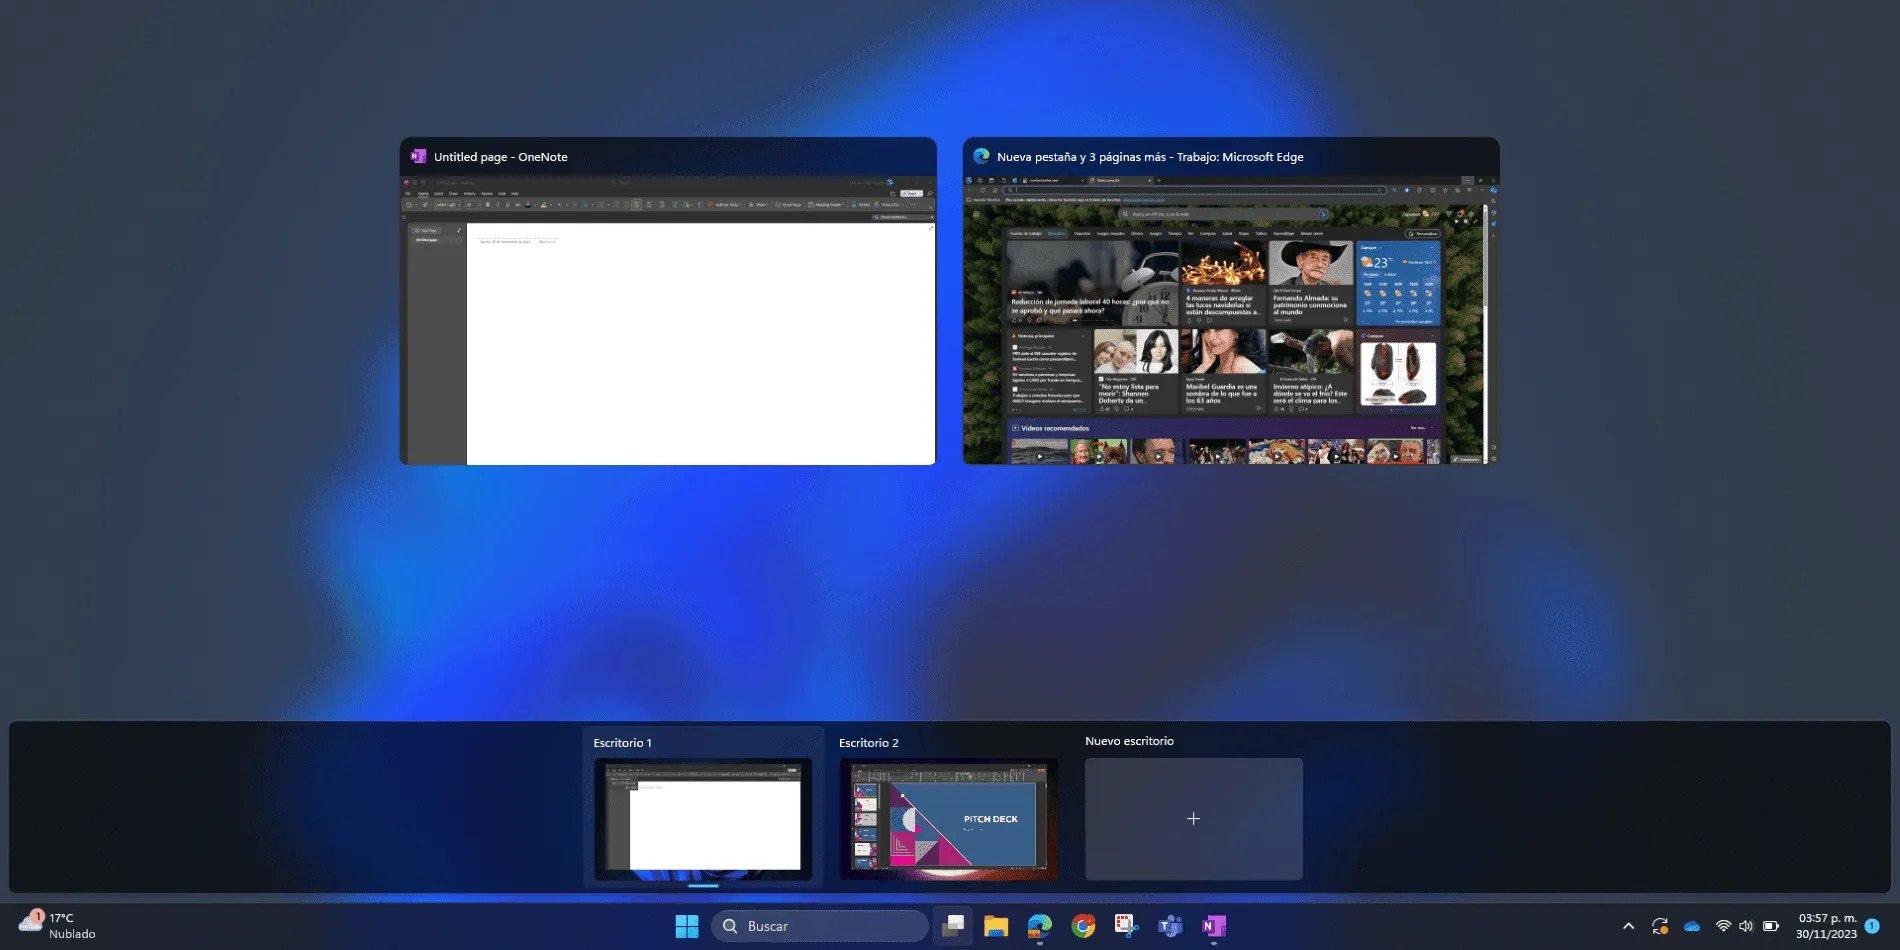Open File Explorer from the taskbar

coord(994,926)
